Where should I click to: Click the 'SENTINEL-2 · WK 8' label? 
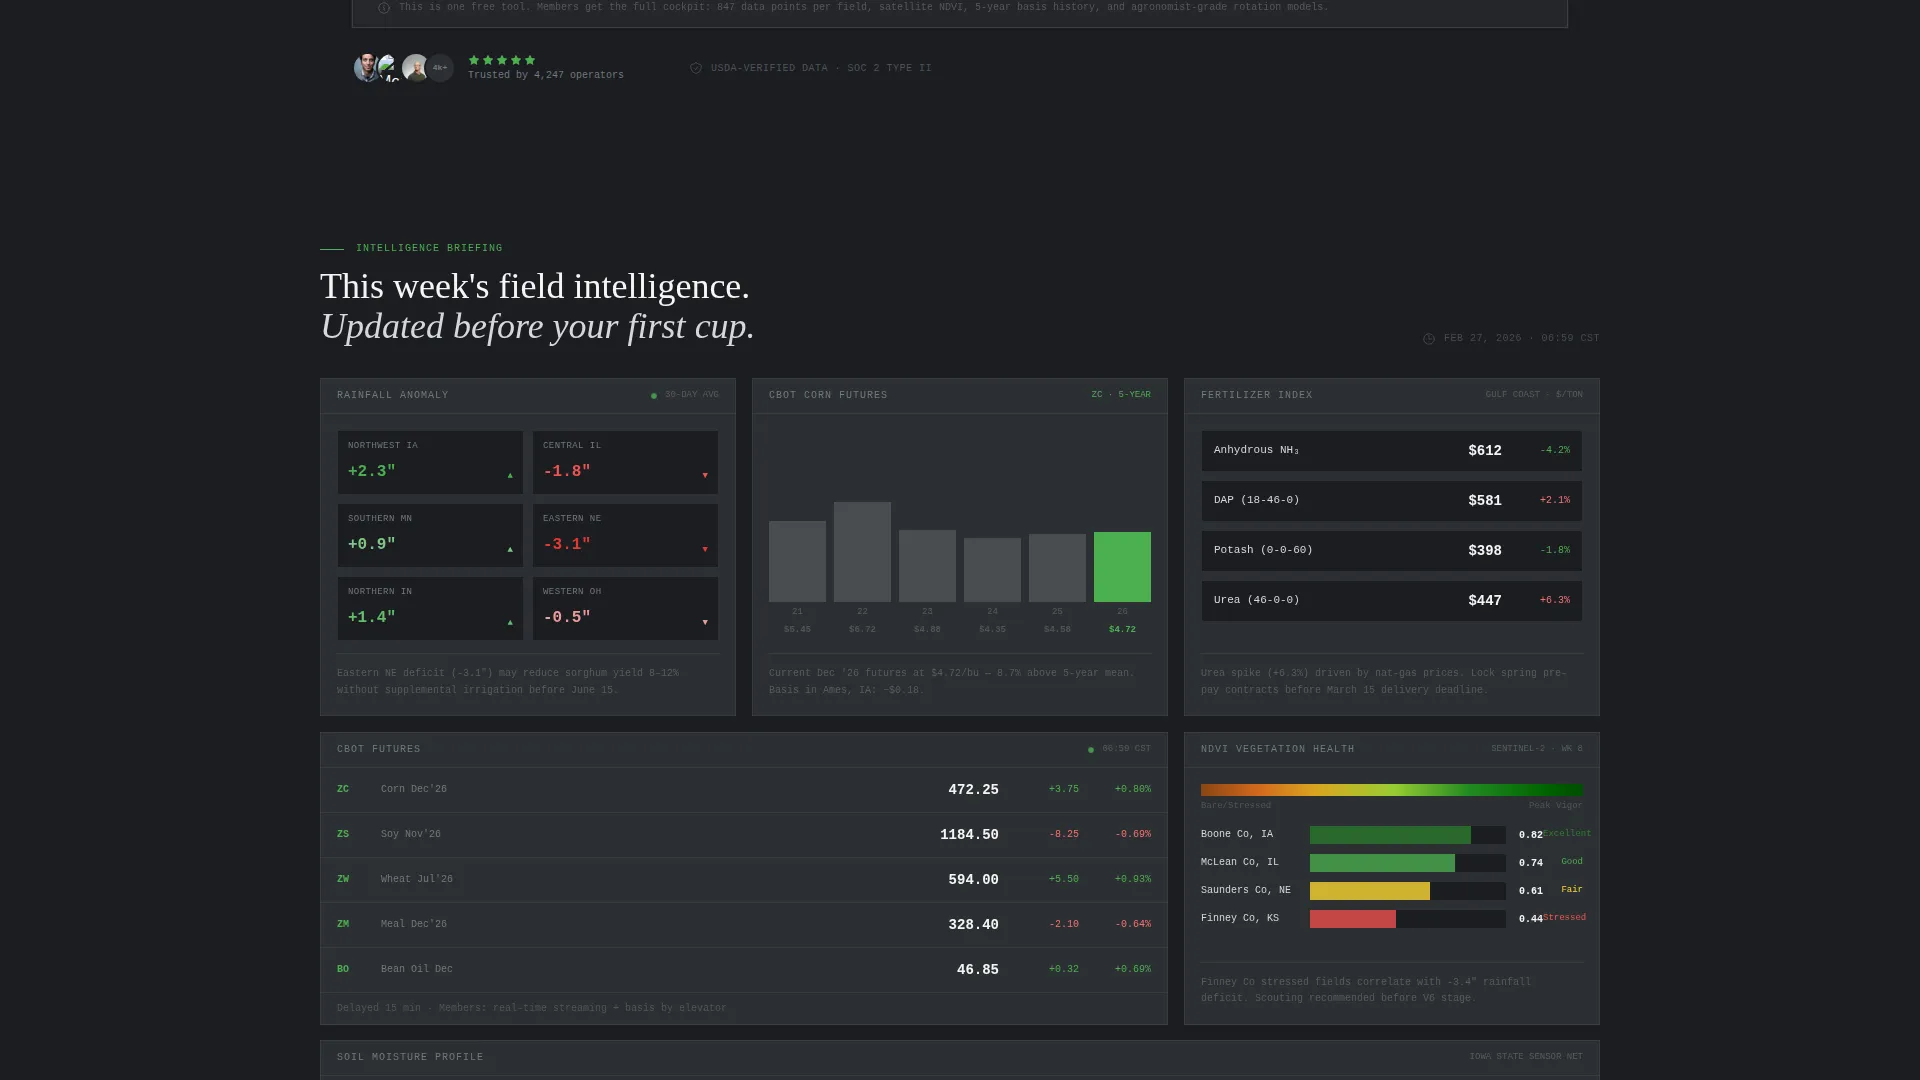coord(1537,749)
